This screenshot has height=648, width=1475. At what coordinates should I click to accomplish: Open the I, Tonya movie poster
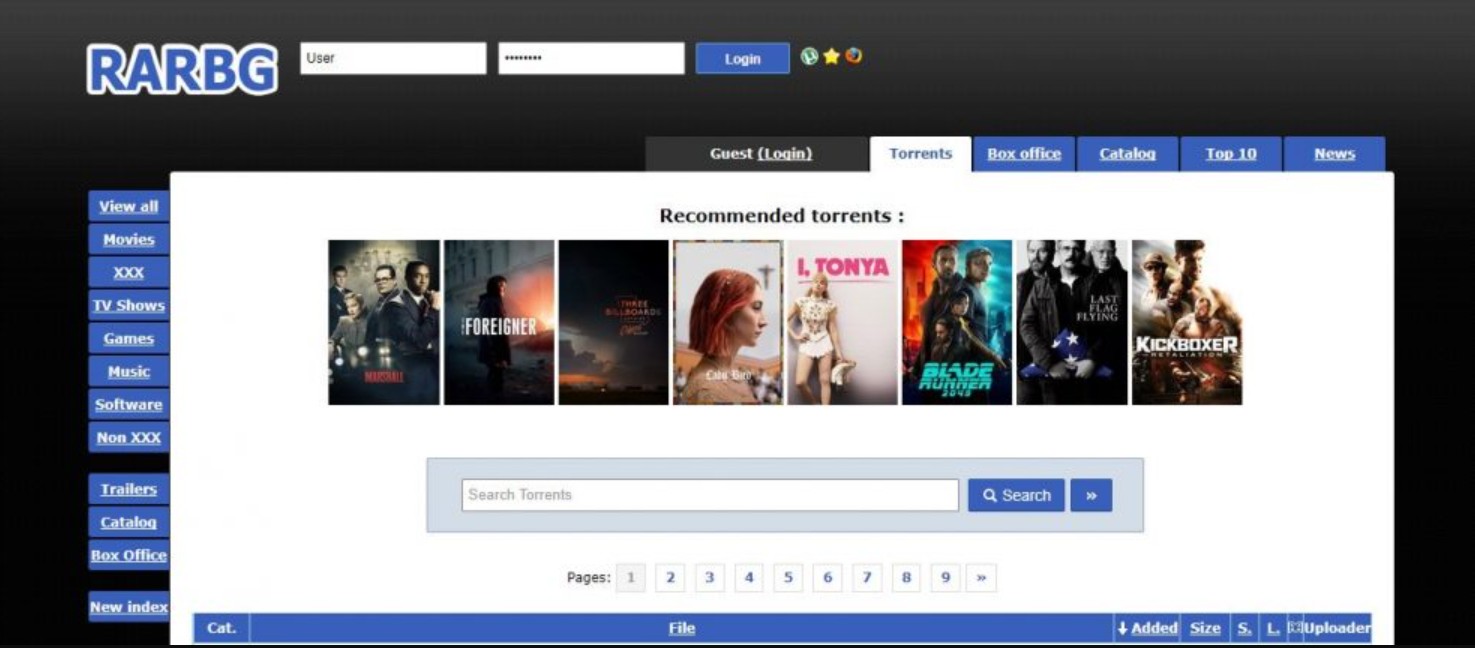(842, 322)
